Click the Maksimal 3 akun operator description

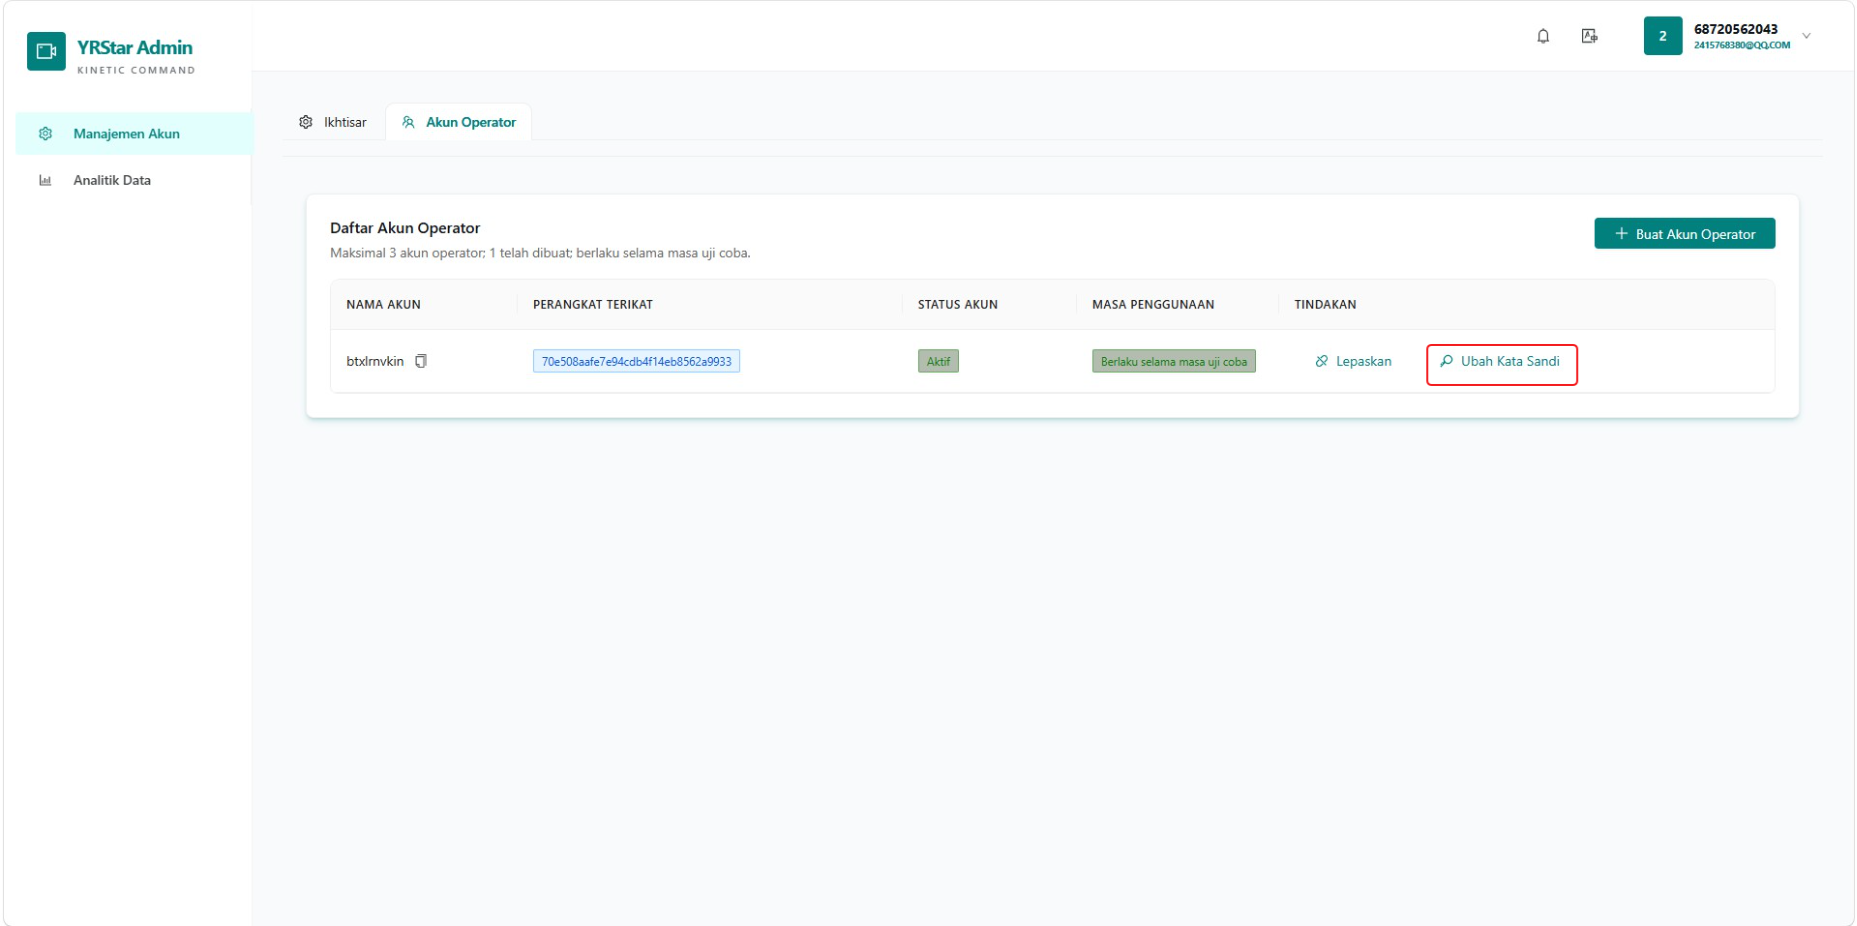[540, 253]
